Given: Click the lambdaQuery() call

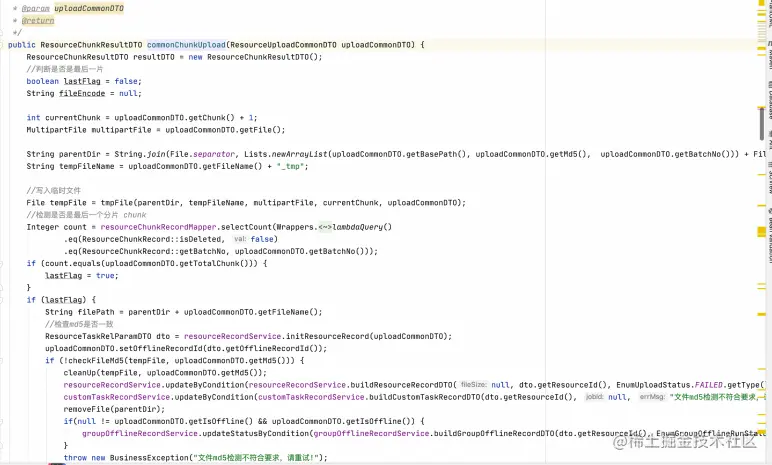Looking at the screenshot, I should (362, 227).
